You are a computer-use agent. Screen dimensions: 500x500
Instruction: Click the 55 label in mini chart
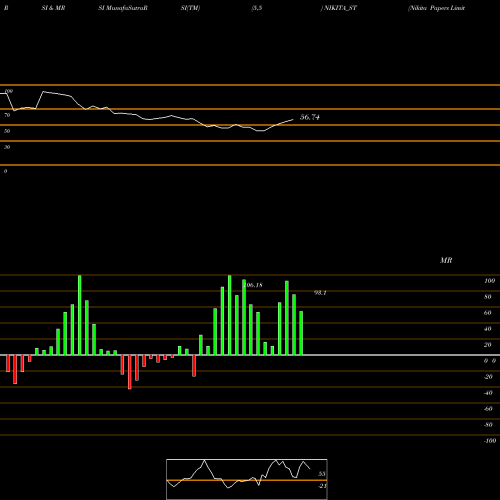click(322, 474)
